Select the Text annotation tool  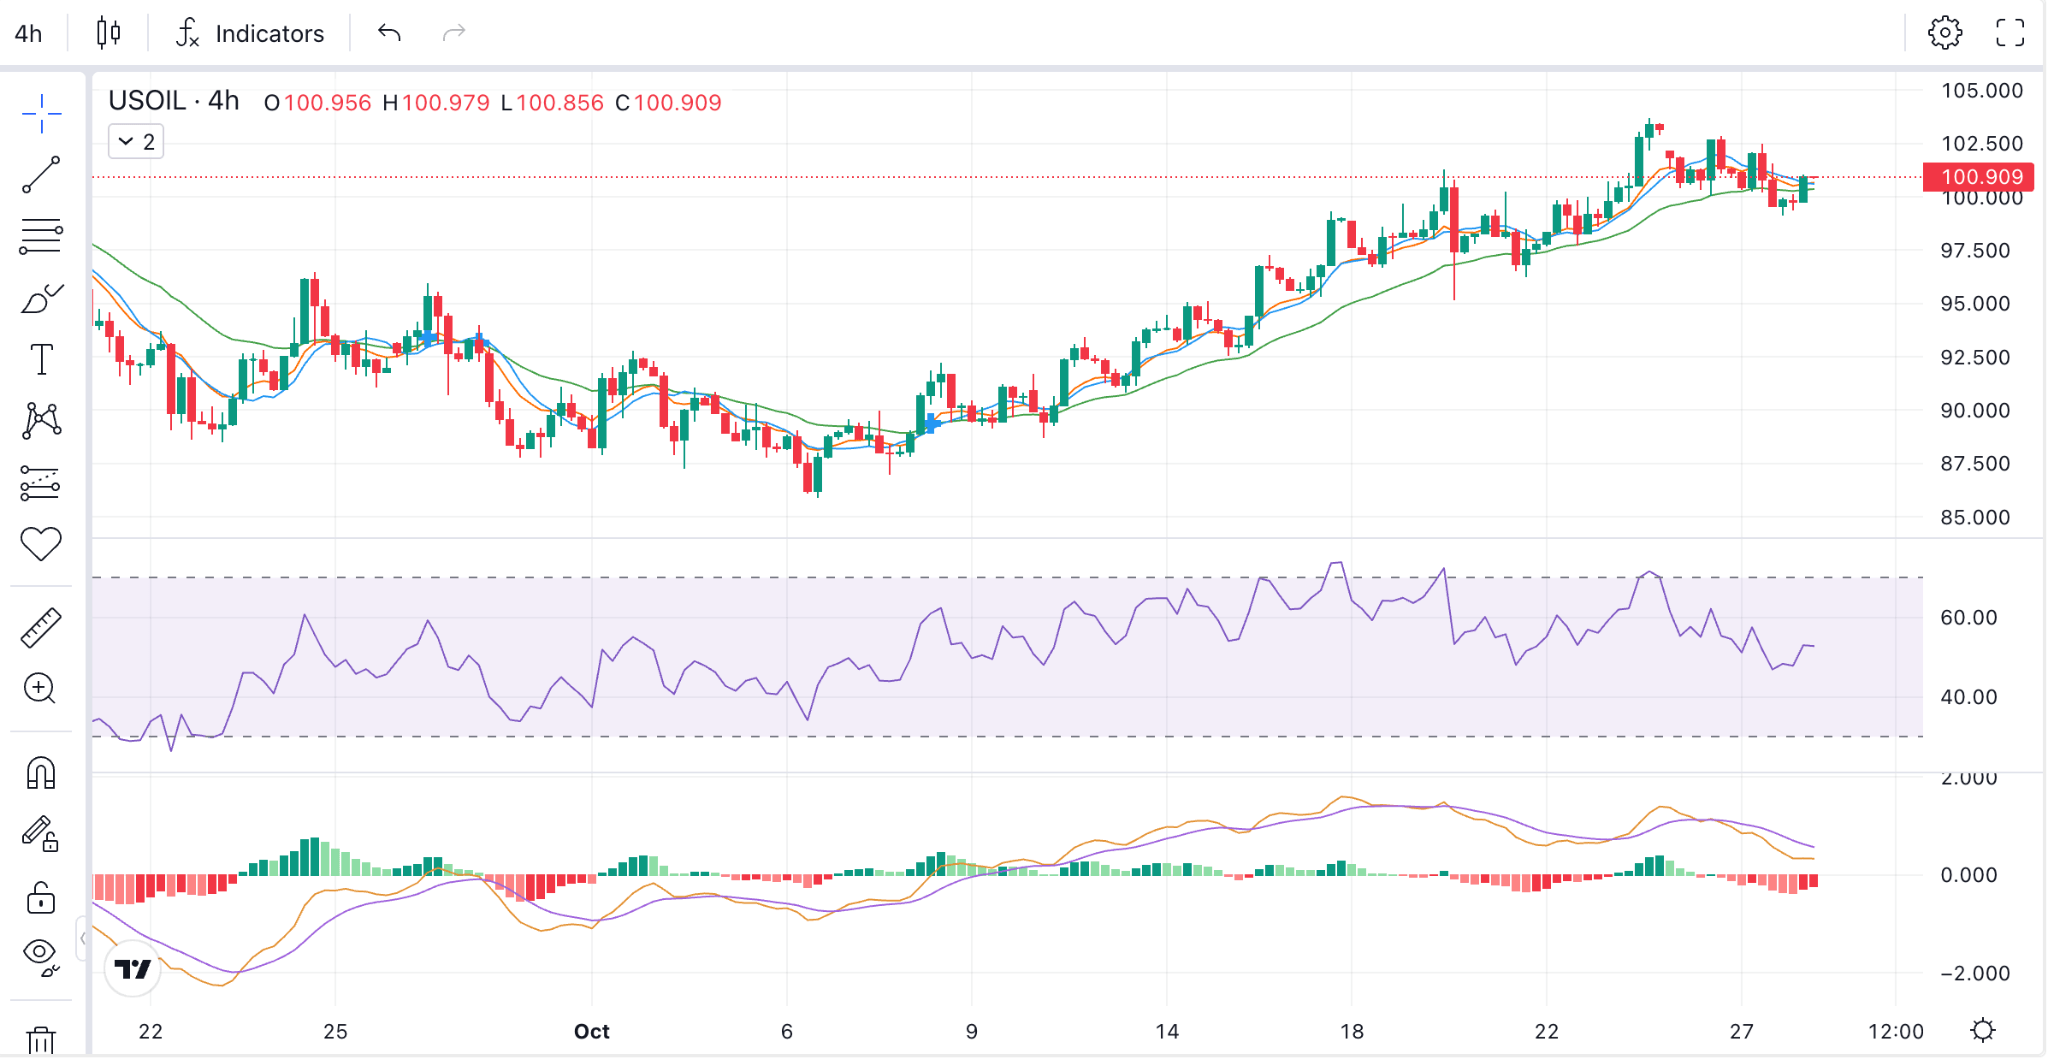[x=41, y=359]
